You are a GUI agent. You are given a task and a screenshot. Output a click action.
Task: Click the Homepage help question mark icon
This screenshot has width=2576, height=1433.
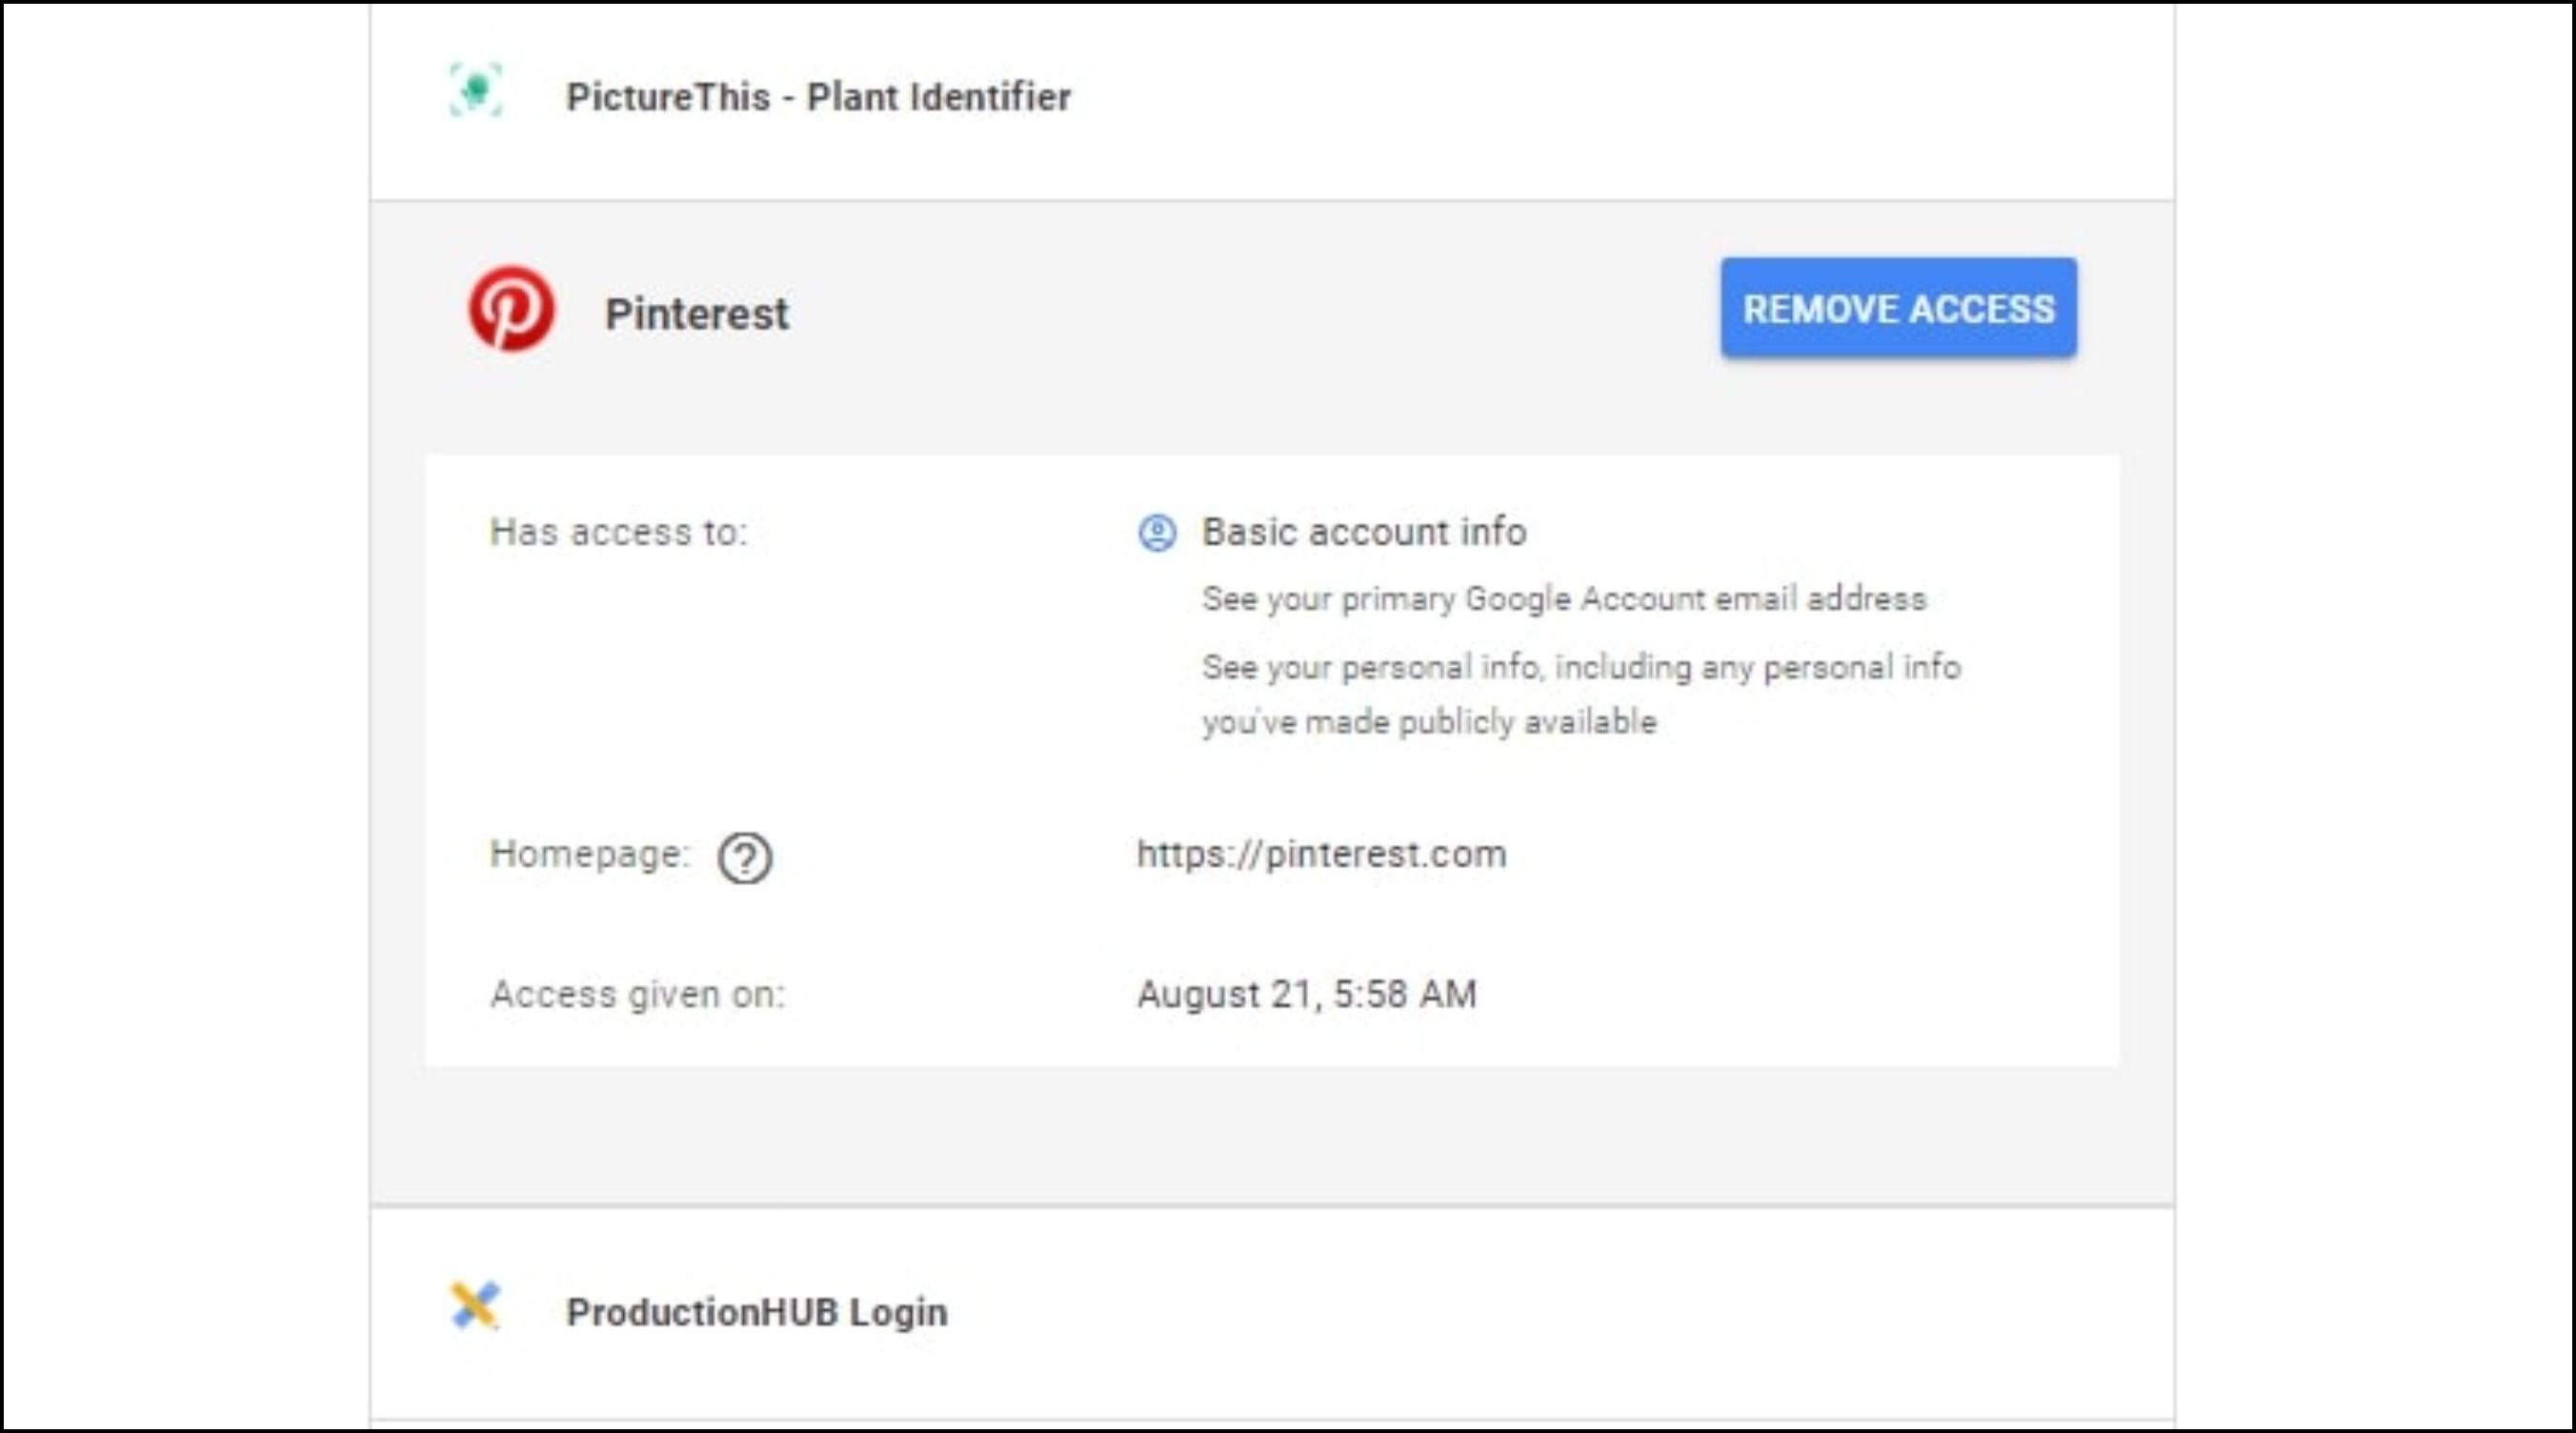pos(744,858)
